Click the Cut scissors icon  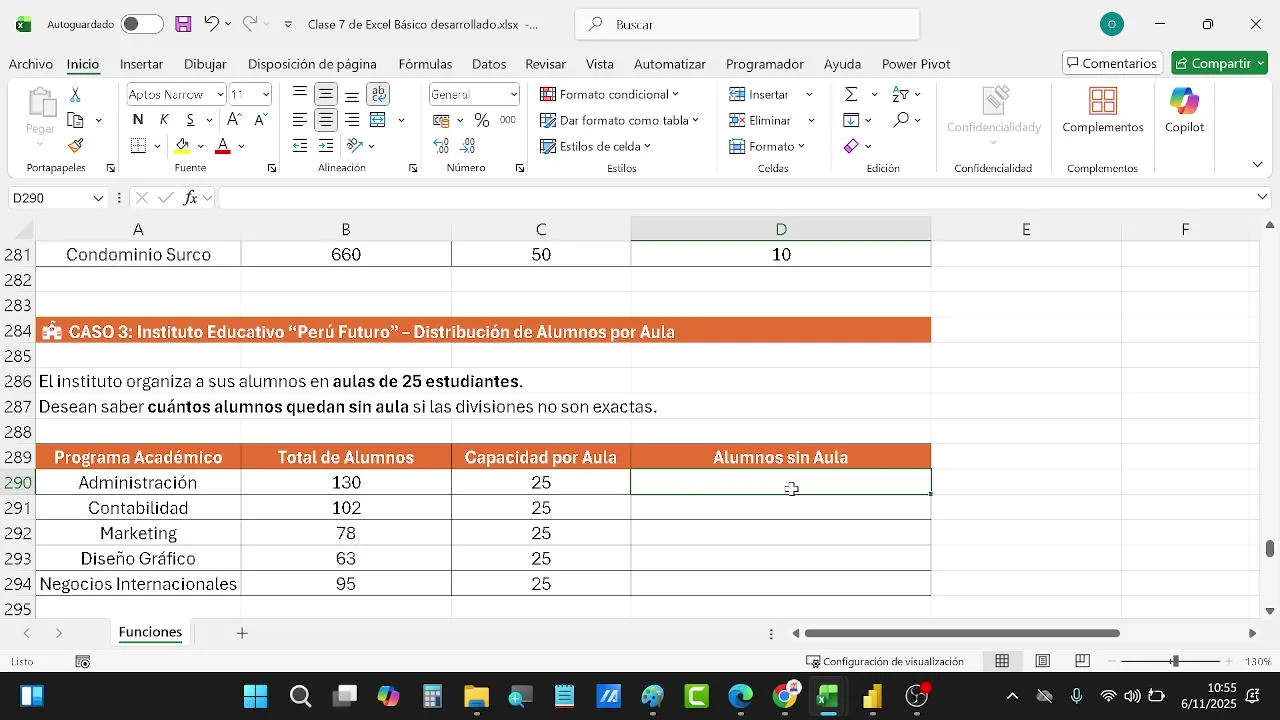(x=75, y=95)
